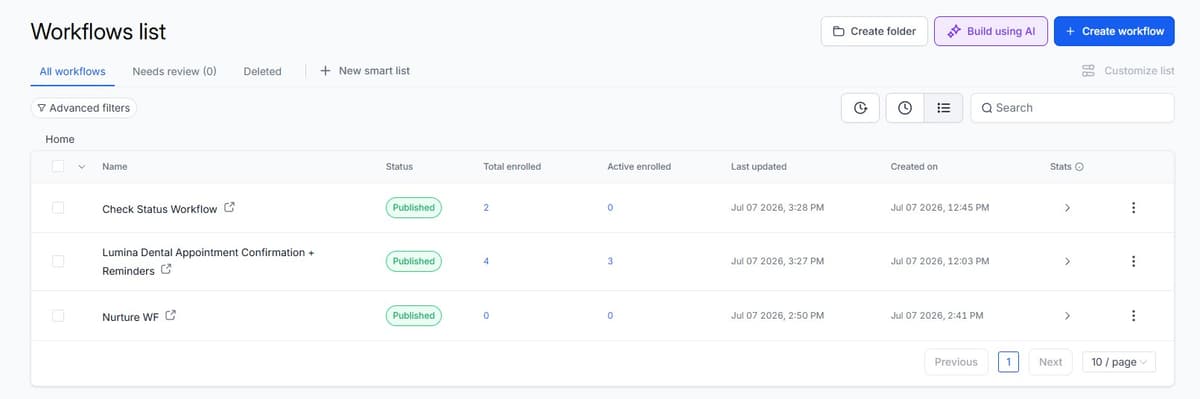The height and width of the screenshot is (399, 1200).
Task: Focus the Search input field
Action: 1072,108
